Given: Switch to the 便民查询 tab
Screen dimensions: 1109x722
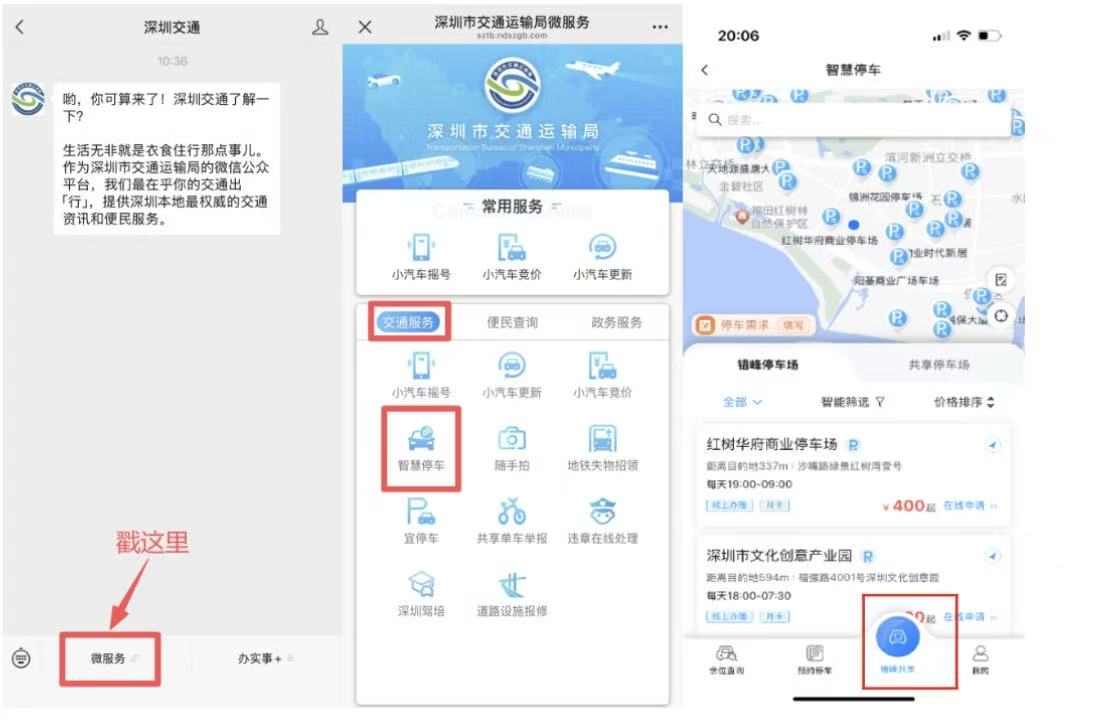Looking at the screenshot, I should [x=512, y=322].
